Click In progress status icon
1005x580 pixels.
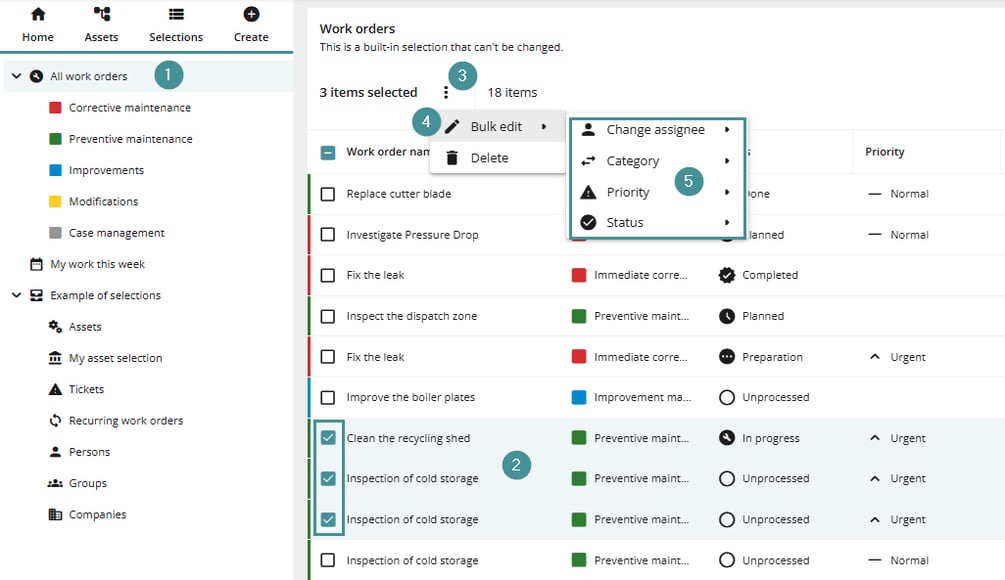coord(727,438)
